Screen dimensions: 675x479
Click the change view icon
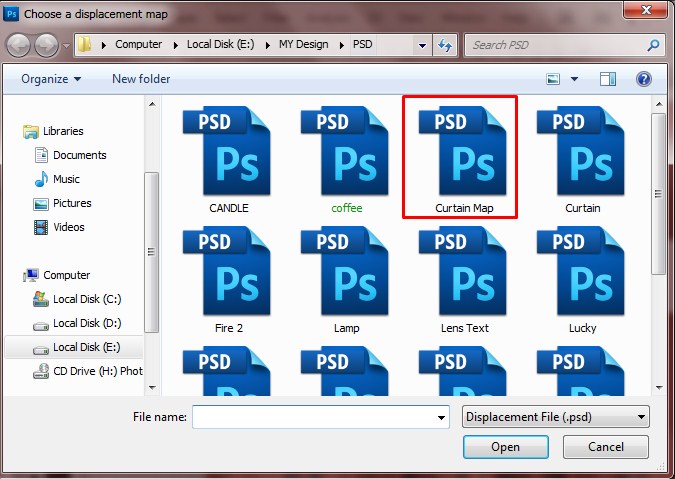553,79
